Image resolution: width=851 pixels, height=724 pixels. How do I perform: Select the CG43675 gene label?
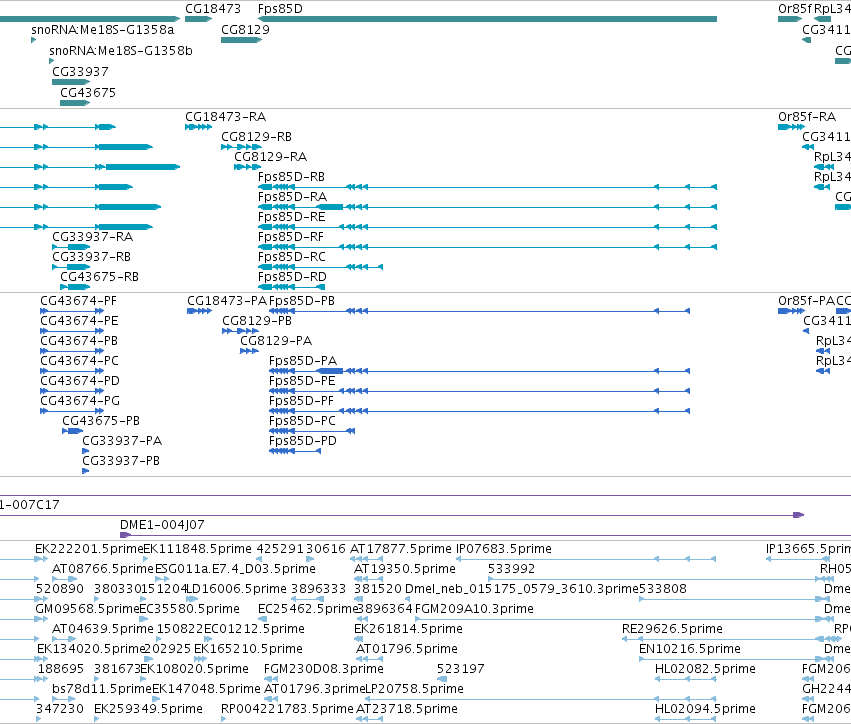[88, 92]
